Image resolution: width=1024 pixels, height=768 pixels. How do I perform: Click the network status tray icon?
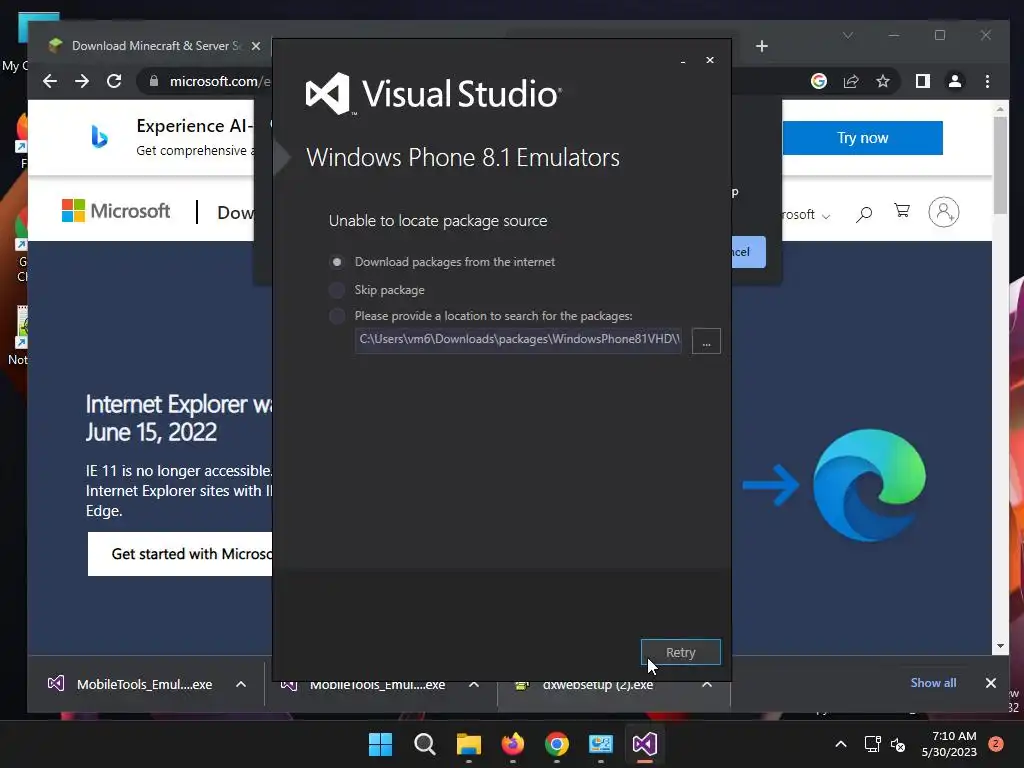(x=872, y=744)
